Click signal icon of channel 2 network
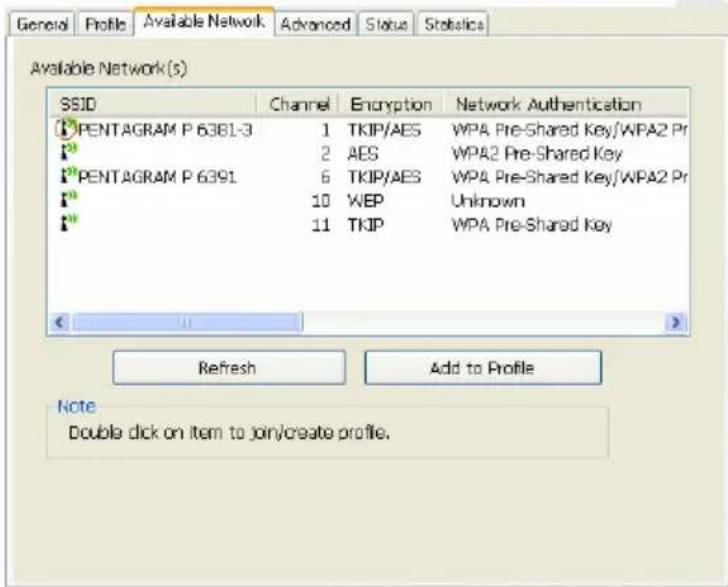The image size is (728, 587). coord(69,151)
